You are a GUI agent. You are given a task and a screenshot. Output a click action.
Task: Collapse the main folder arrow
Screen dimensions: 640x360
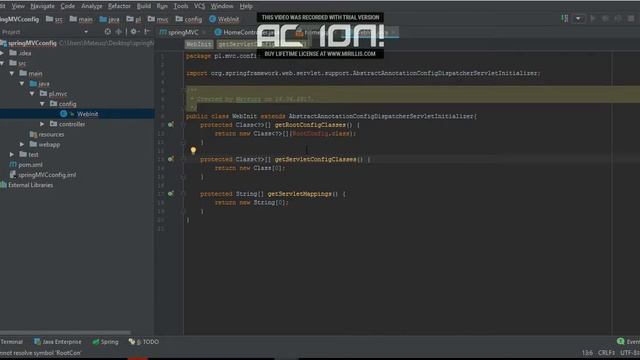[12, 73]
